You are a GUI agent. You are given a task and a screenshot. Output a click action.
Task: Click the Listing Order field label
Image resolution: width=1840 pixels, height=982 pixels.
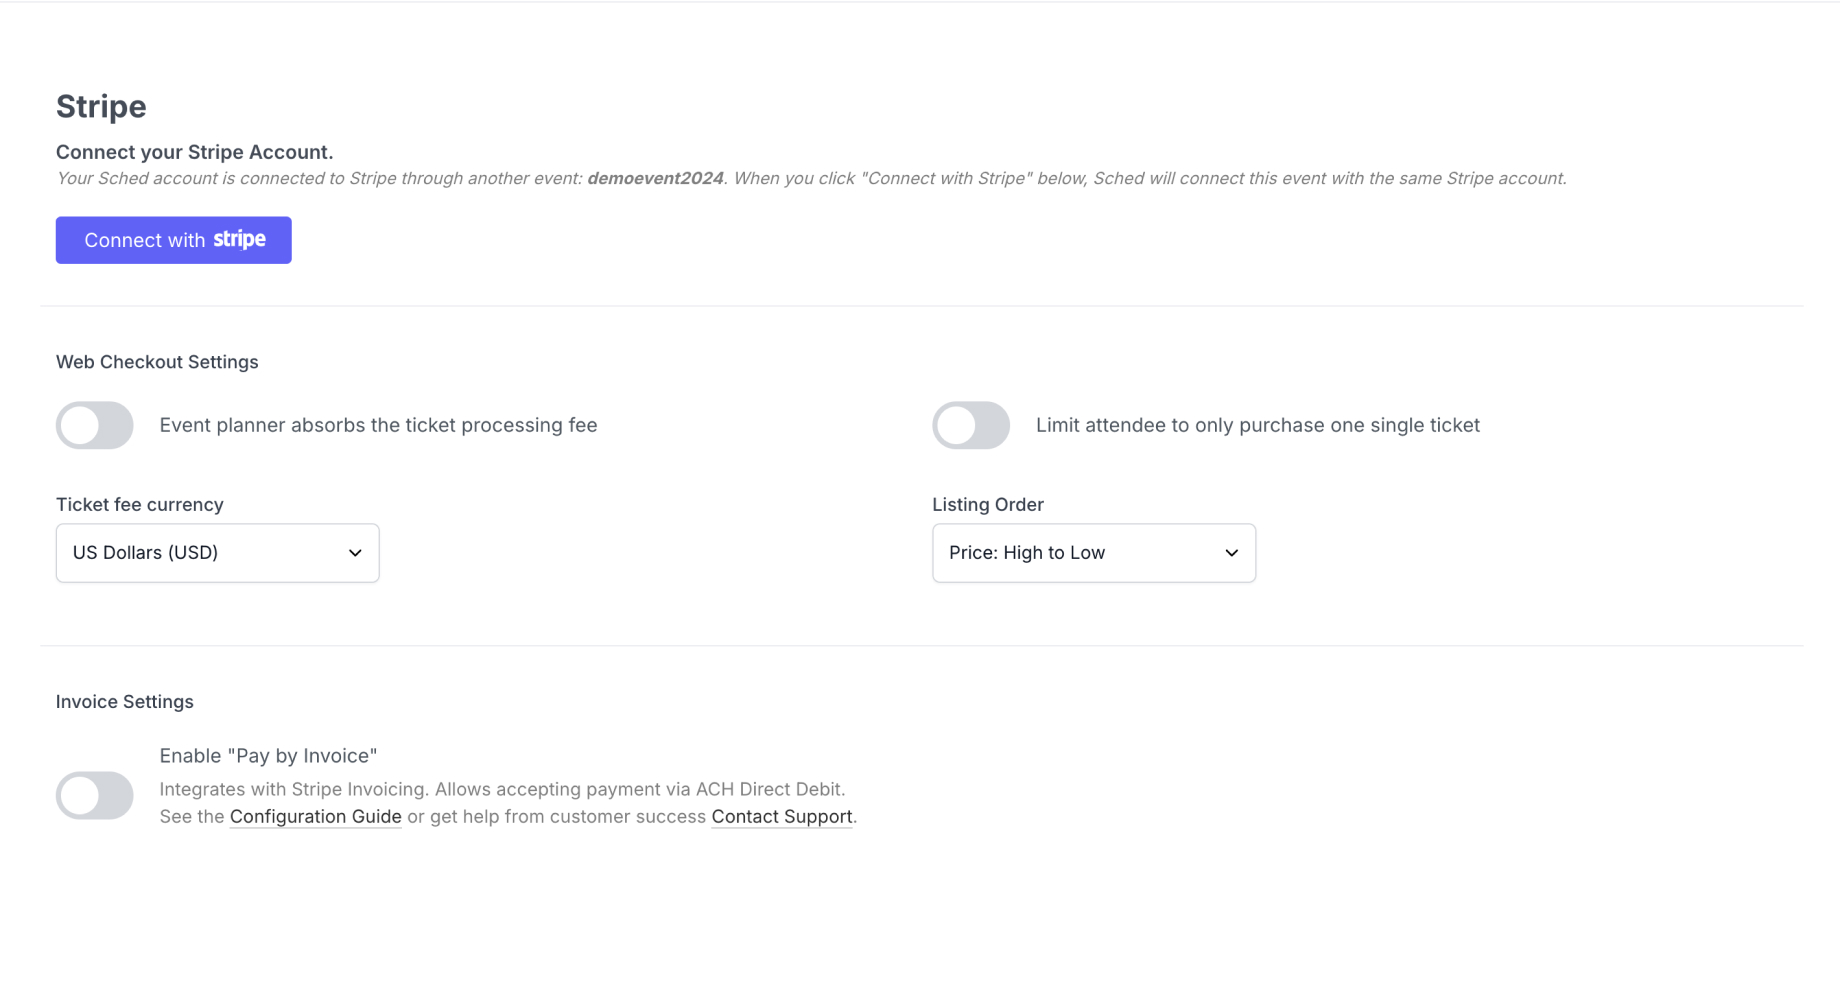[x=988, y=505]
